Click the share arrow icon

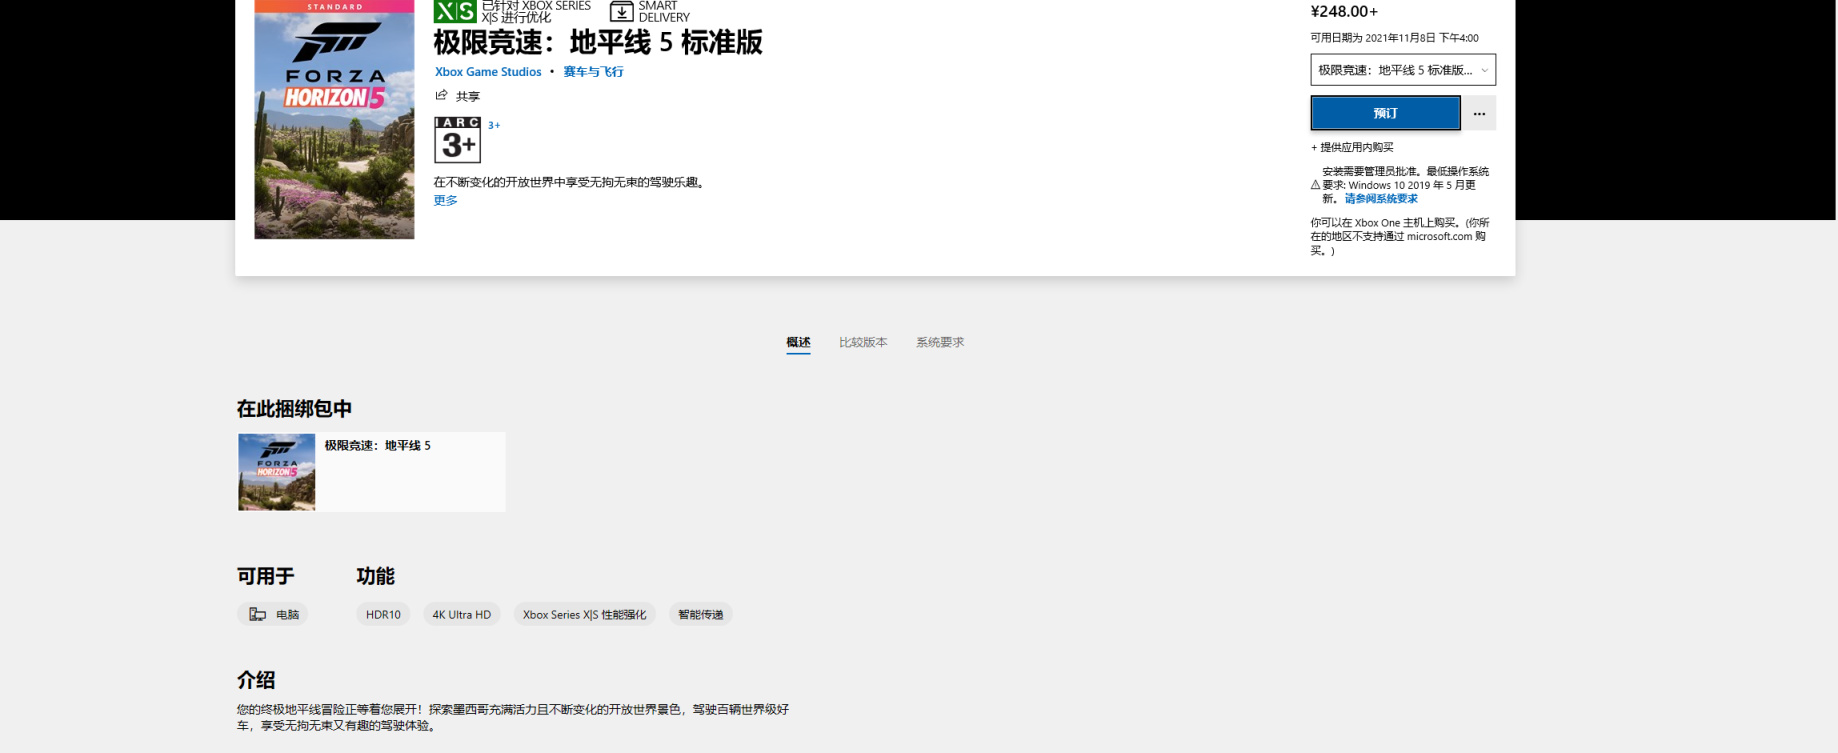click(441, 95)
